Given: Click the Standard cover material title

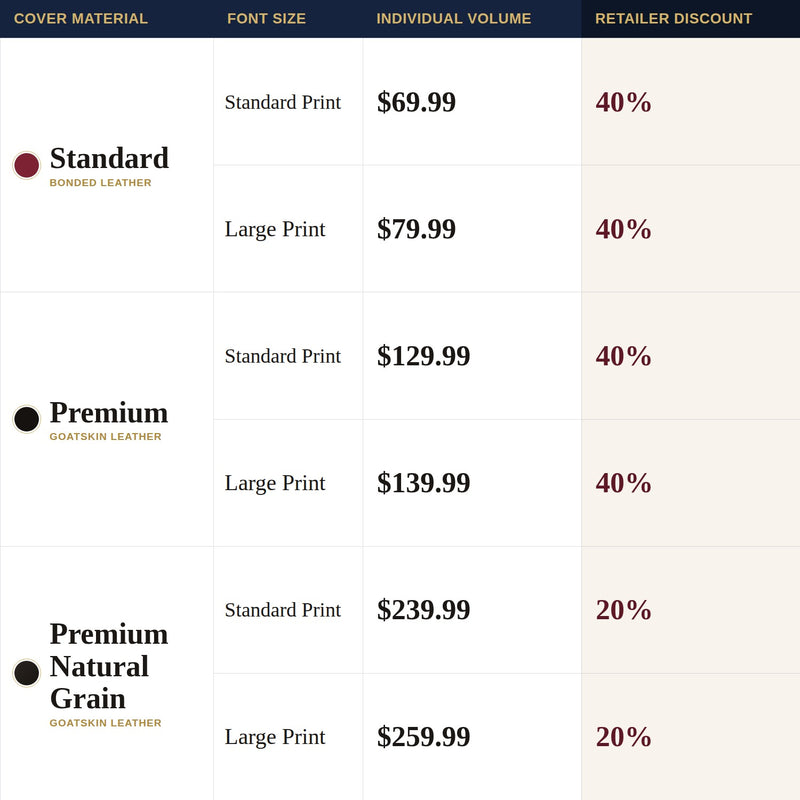Looking at the screenshot, I should point(109,158).
